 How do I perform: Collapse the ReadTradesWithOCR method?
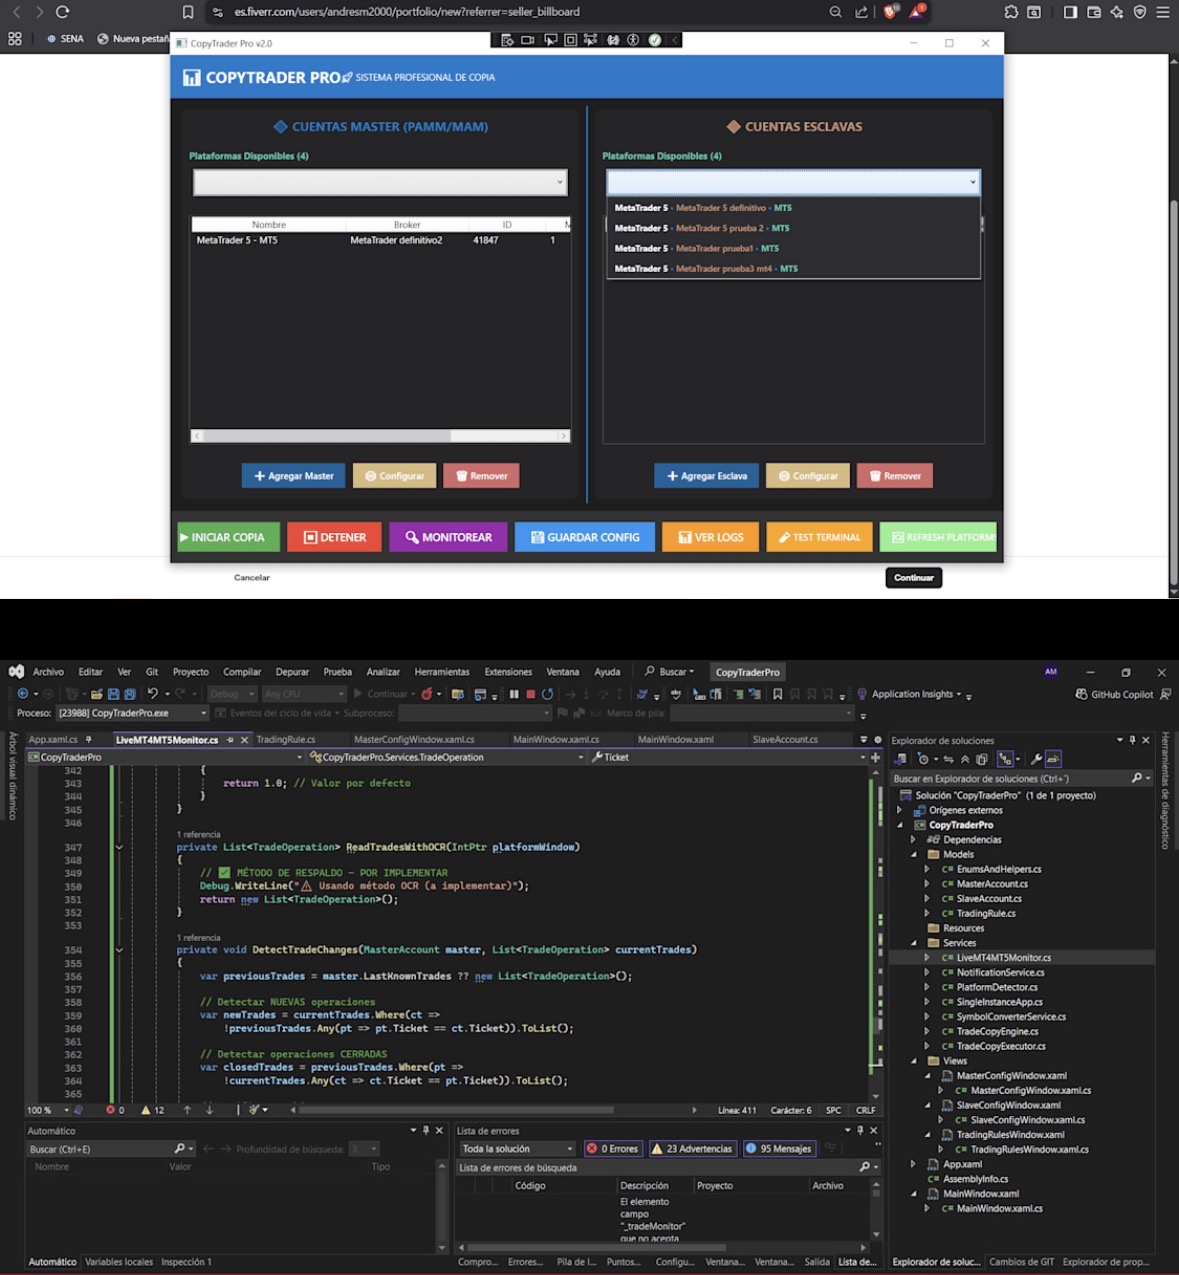point(119,847)
